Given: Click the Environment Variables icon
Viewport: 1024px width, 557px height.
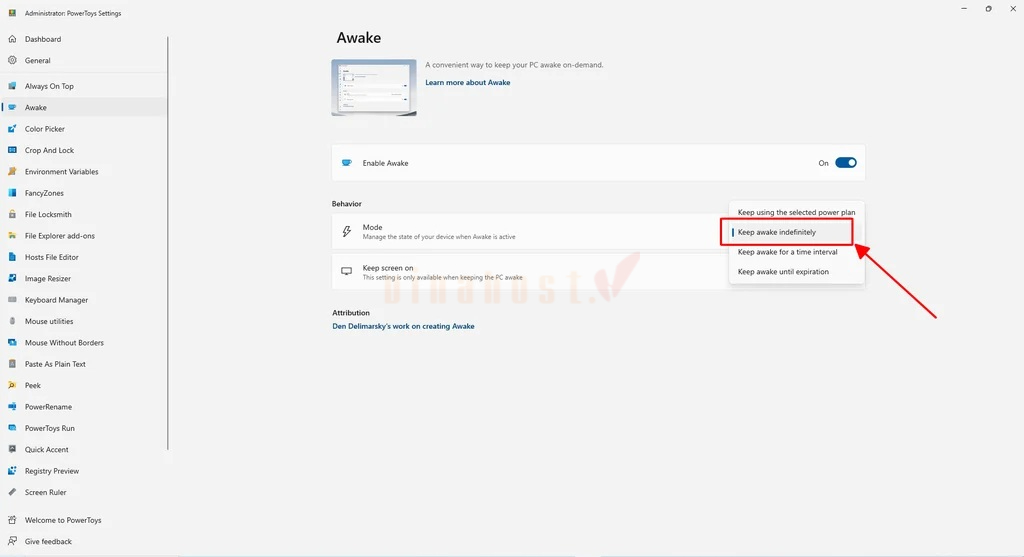Looking at the screenshot, I should pos(12,172).
